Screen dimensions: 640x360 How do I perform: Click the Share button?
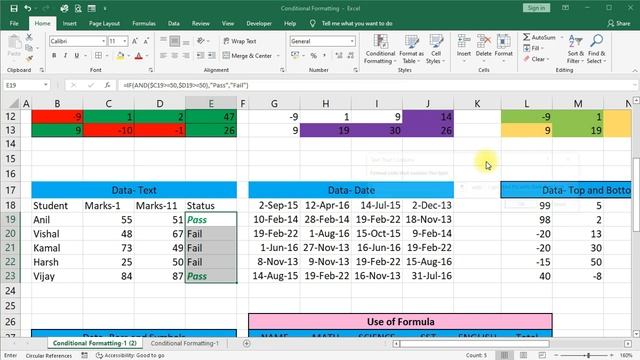(619, 24)
